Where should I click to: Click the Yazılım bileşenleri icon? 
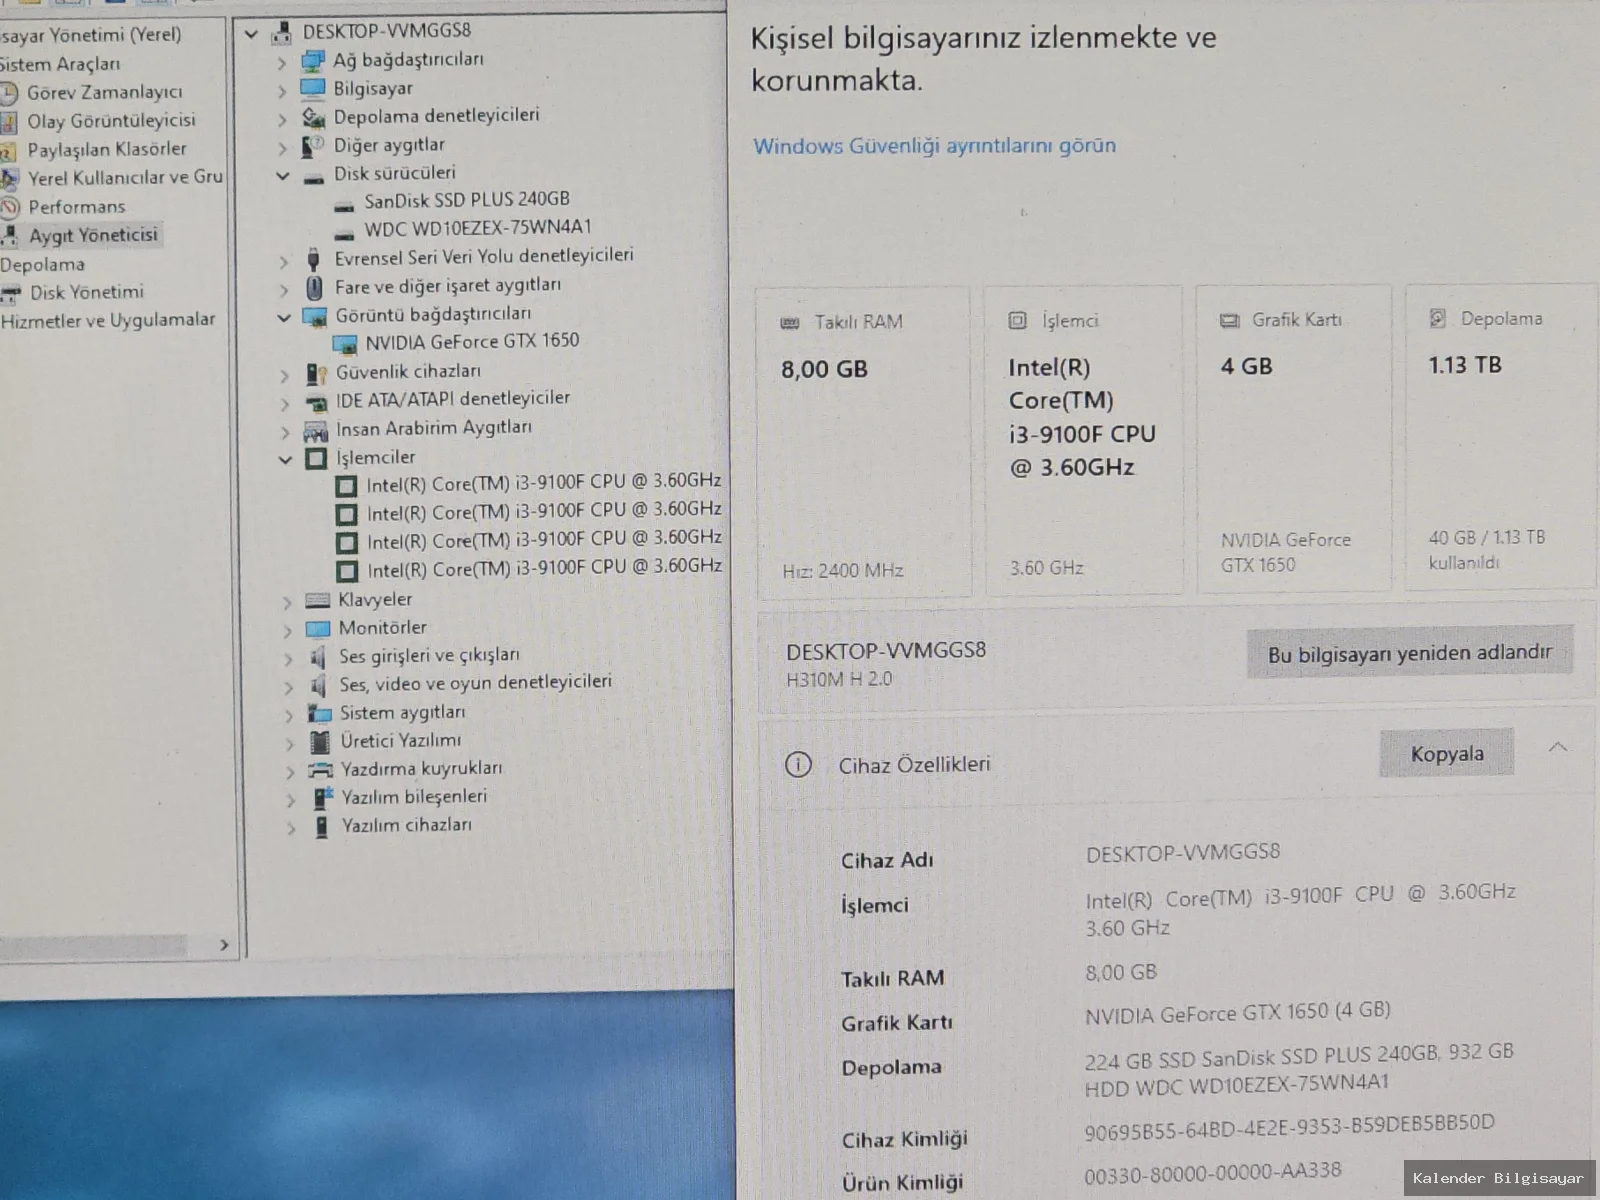pos(322,798)
